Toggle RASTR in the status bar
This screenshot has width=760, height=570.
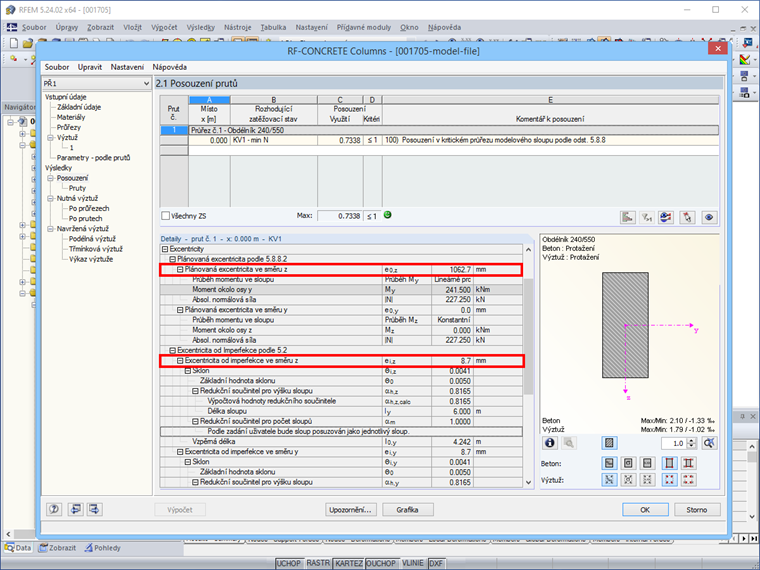point(318,563)
